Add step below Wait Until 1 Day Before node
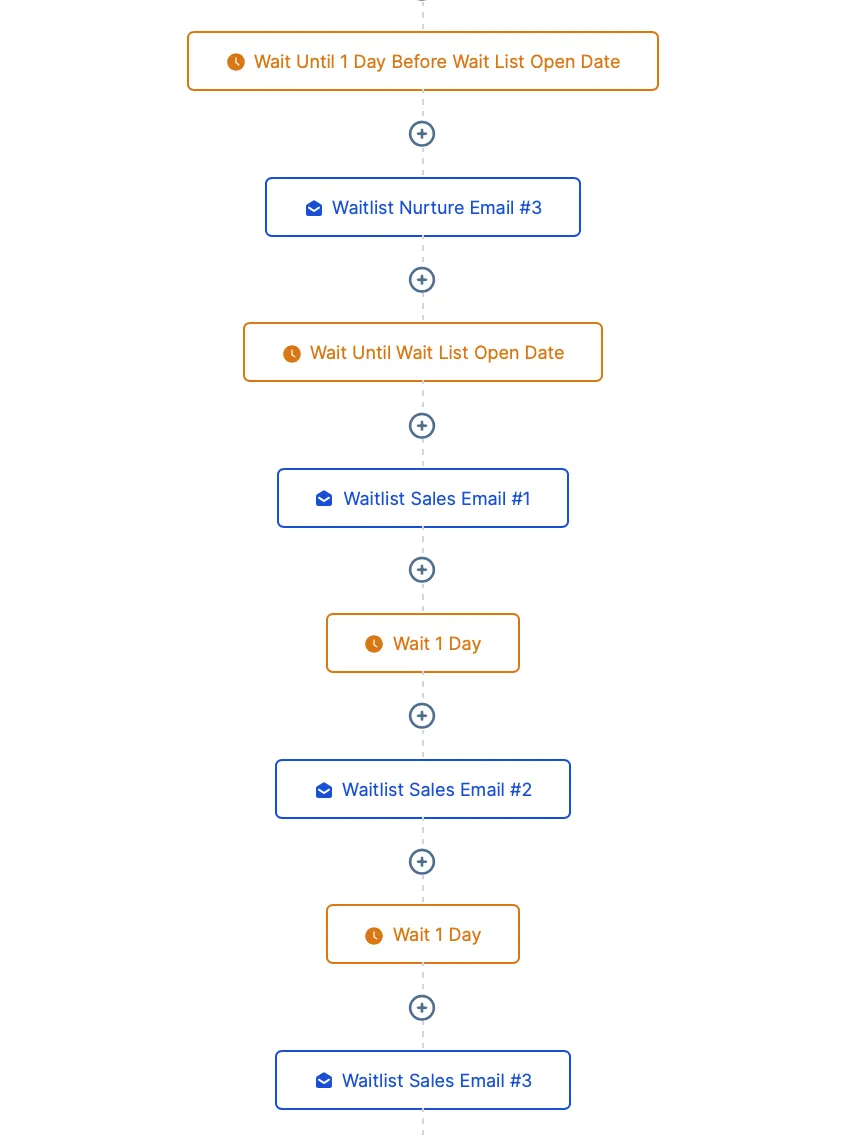The image size is (856, 1136). [x=422, y=134]
